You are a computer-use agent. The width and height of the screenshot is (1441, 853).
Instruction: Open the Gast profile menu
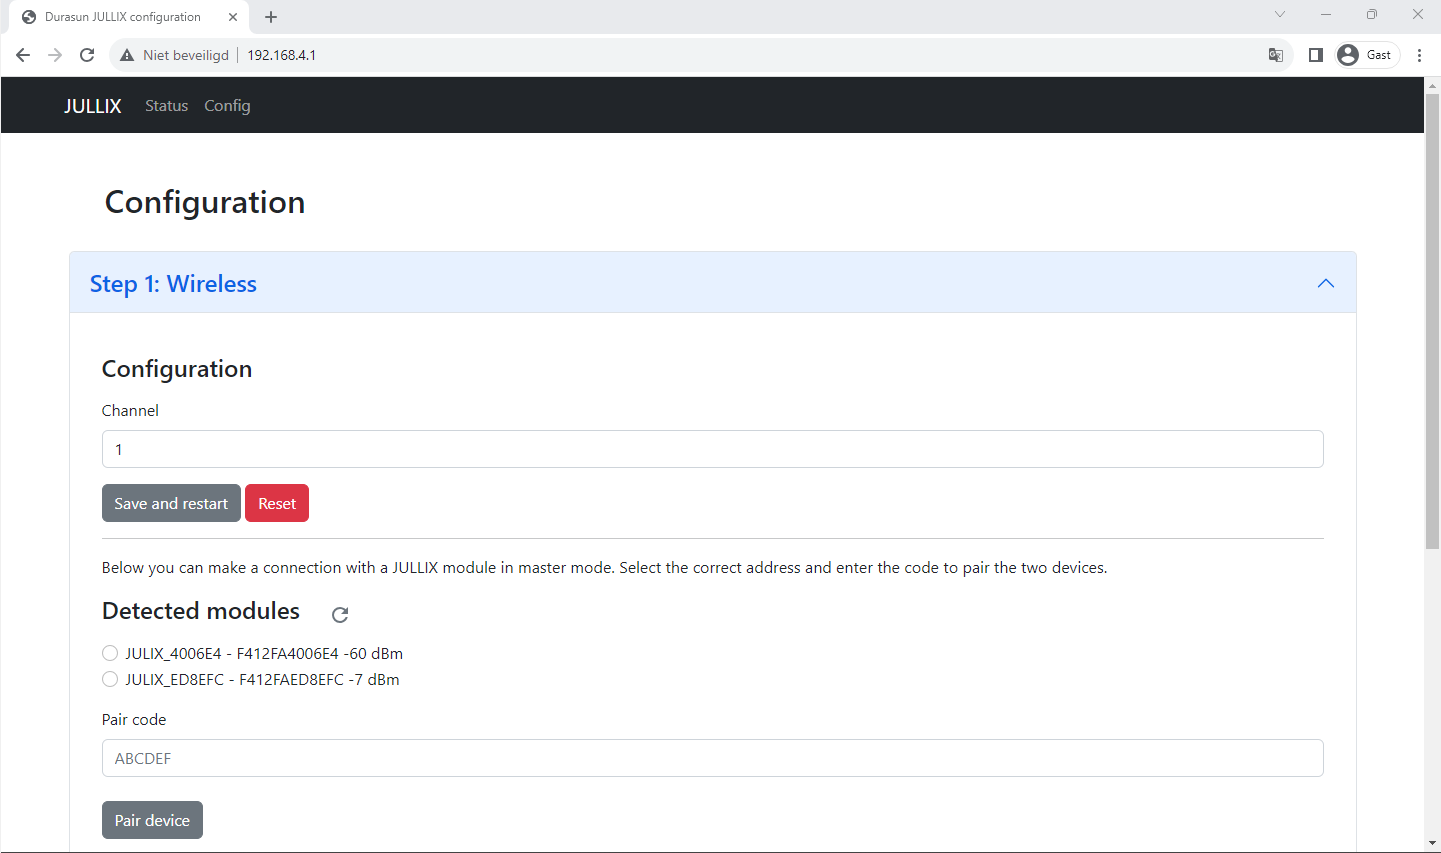coord(1367,55)
